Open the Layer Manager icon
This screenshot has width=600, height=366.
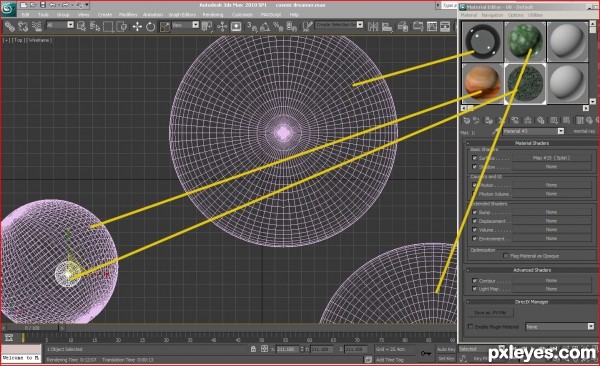tap(403, 26)
